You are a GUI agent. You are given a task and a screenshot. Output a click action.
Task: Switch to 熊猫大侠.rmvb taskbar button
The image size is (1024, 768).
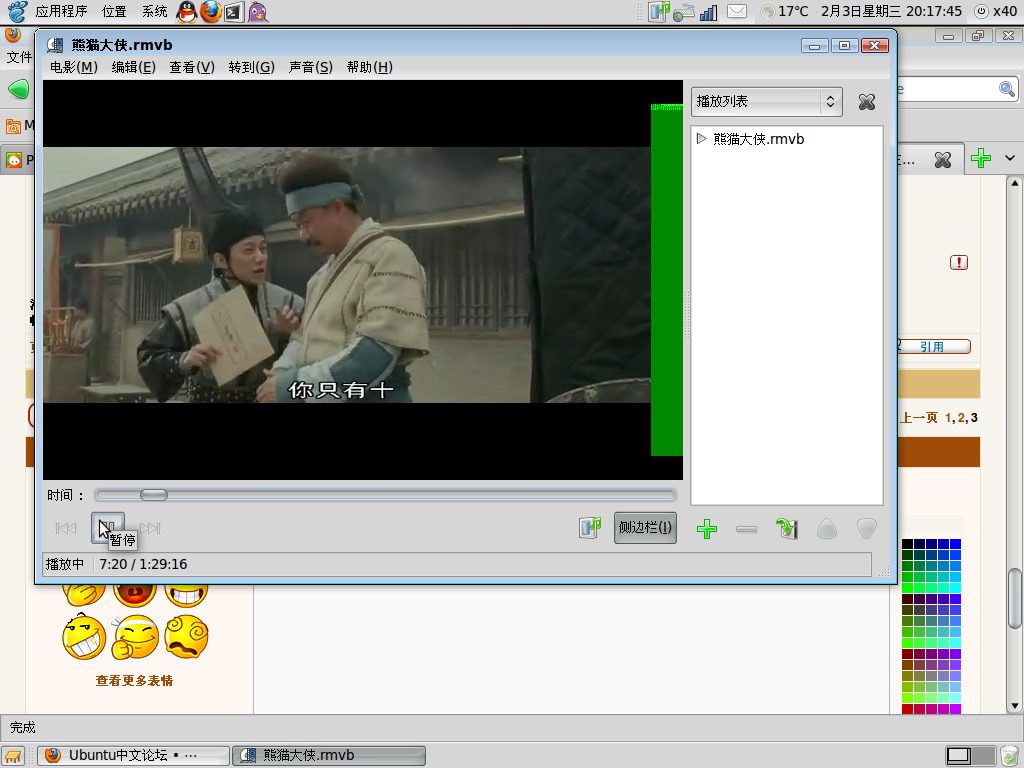[329, 756]
